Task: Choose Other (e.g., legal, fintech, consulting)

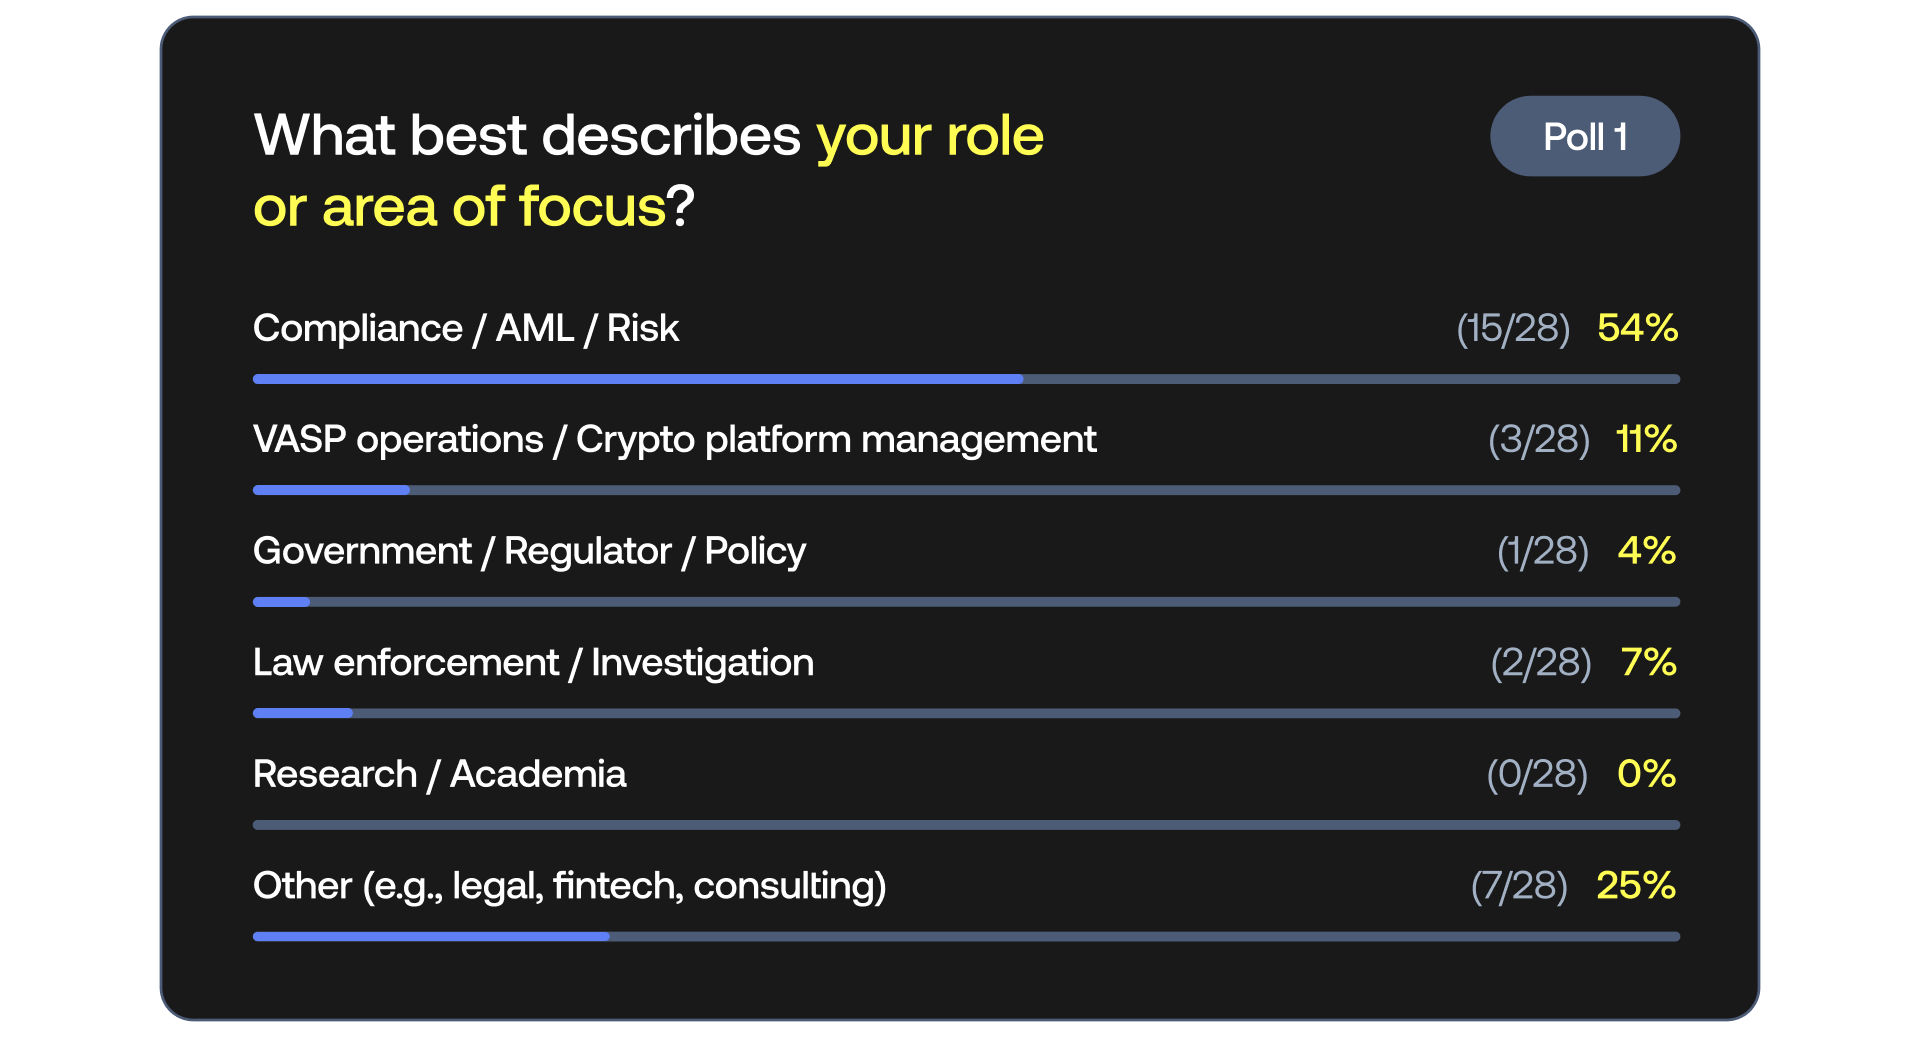Action: pyautogui.click(x=569, y=886)
